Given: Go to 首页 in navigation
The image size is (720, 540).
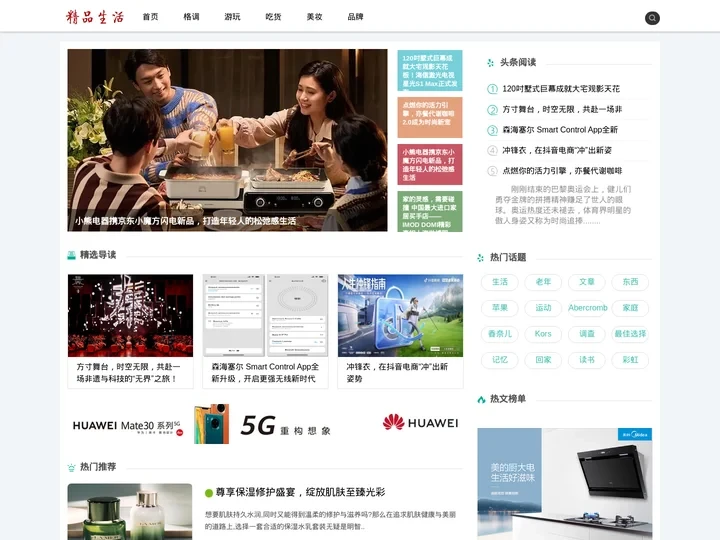Looking at the screenshot, I should (150, 17).
